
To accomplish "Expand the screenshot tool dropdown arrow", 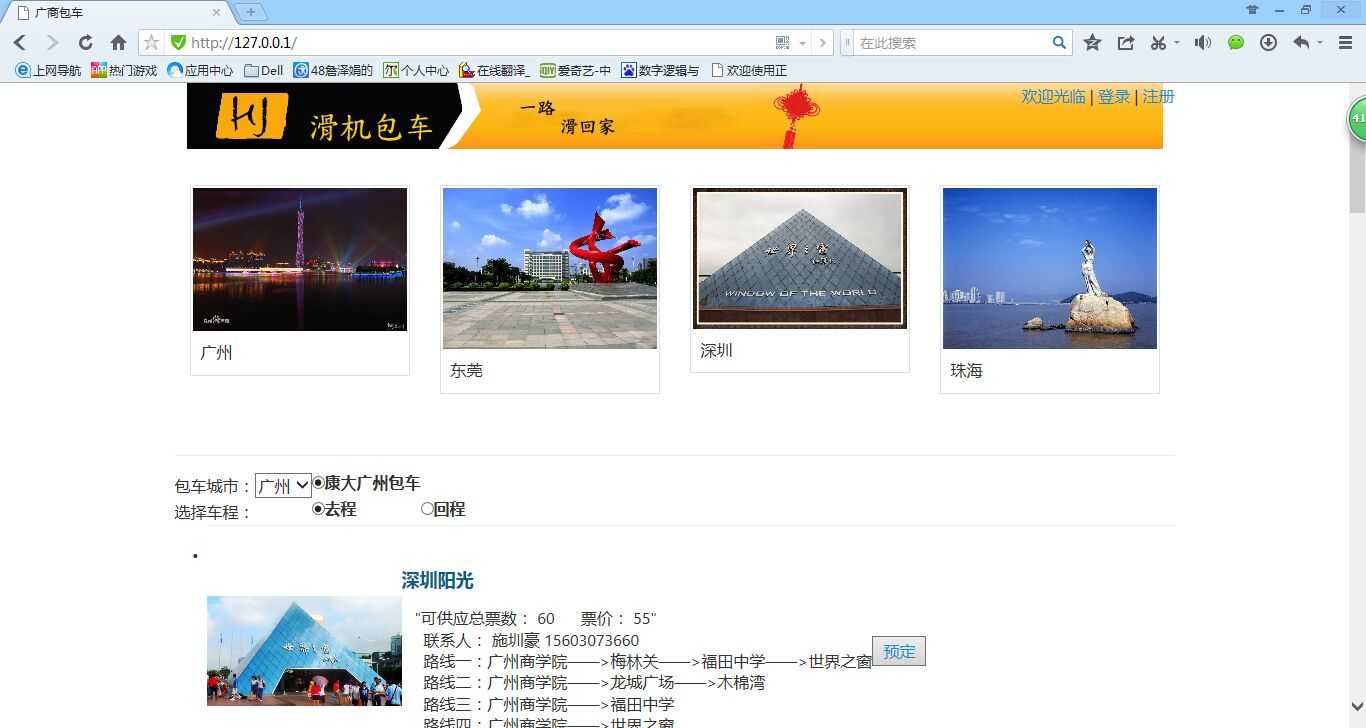I will tap(1177, 43).
